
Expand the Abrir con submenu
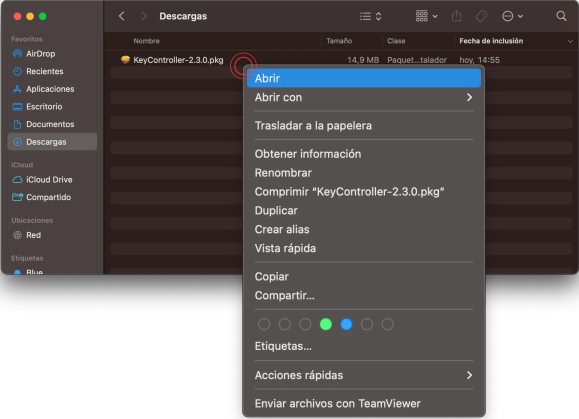pyautogui.click(x=364, y=97)
